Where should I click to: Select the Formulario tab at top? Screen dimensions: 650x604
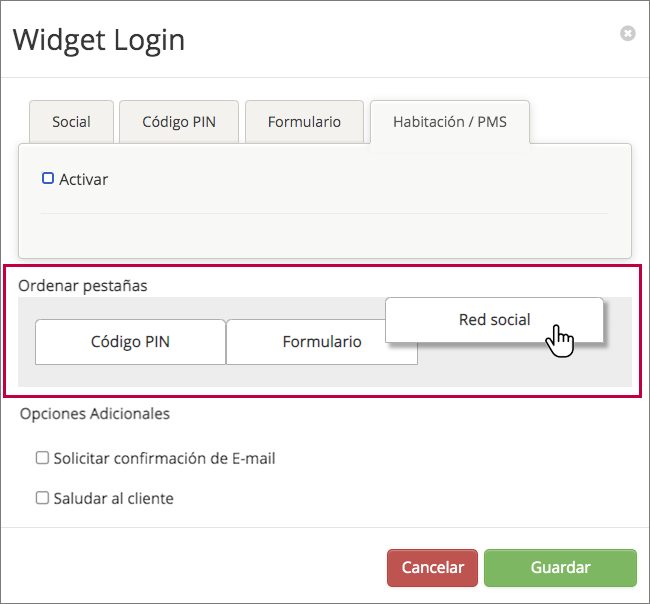point(304,122)
